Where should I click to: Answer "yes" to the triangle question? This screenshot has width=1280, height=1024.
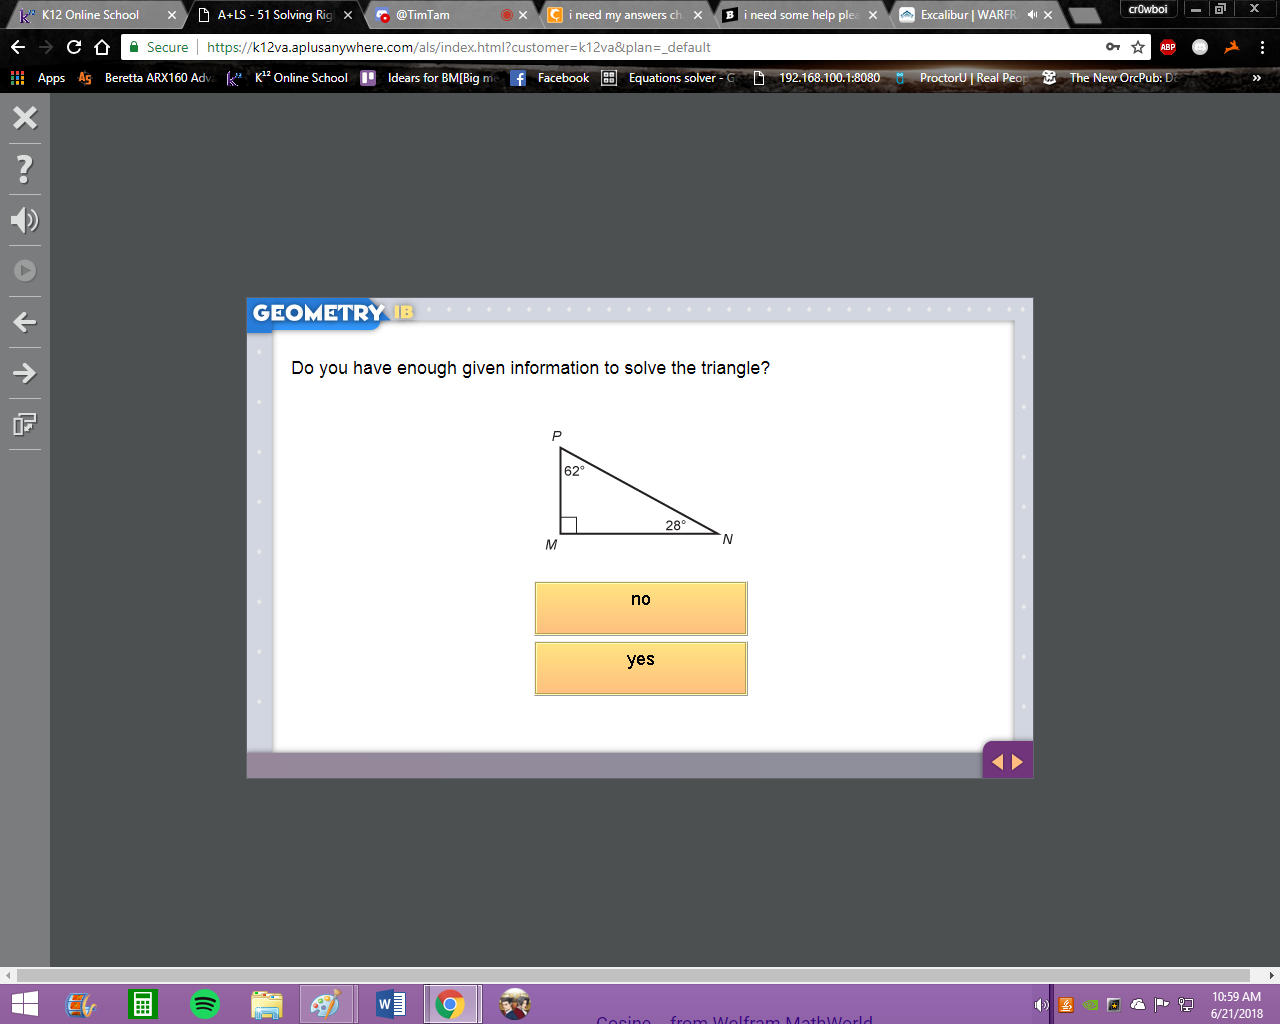click(641, 668)
